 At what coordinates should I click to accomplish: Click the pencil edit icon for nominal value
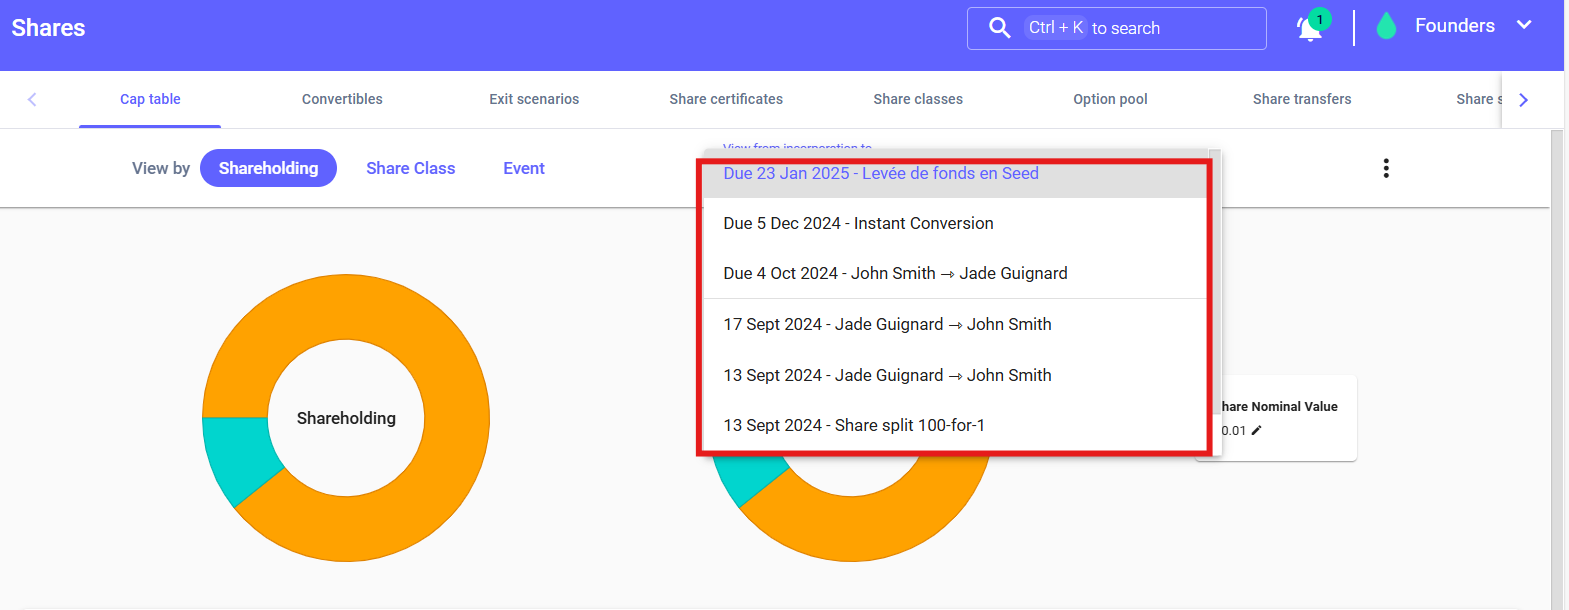pos(1257,431)
